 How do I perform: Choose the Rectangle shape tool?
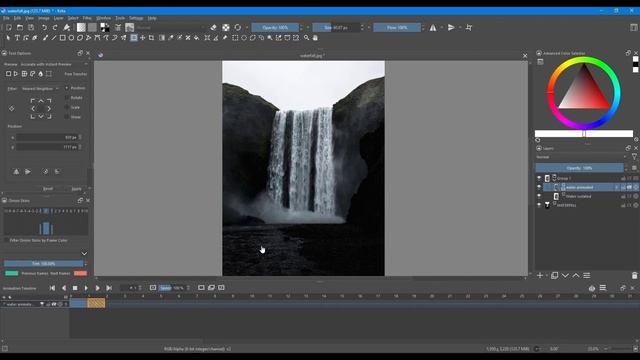pyautogui.click(x=62, y=38)
